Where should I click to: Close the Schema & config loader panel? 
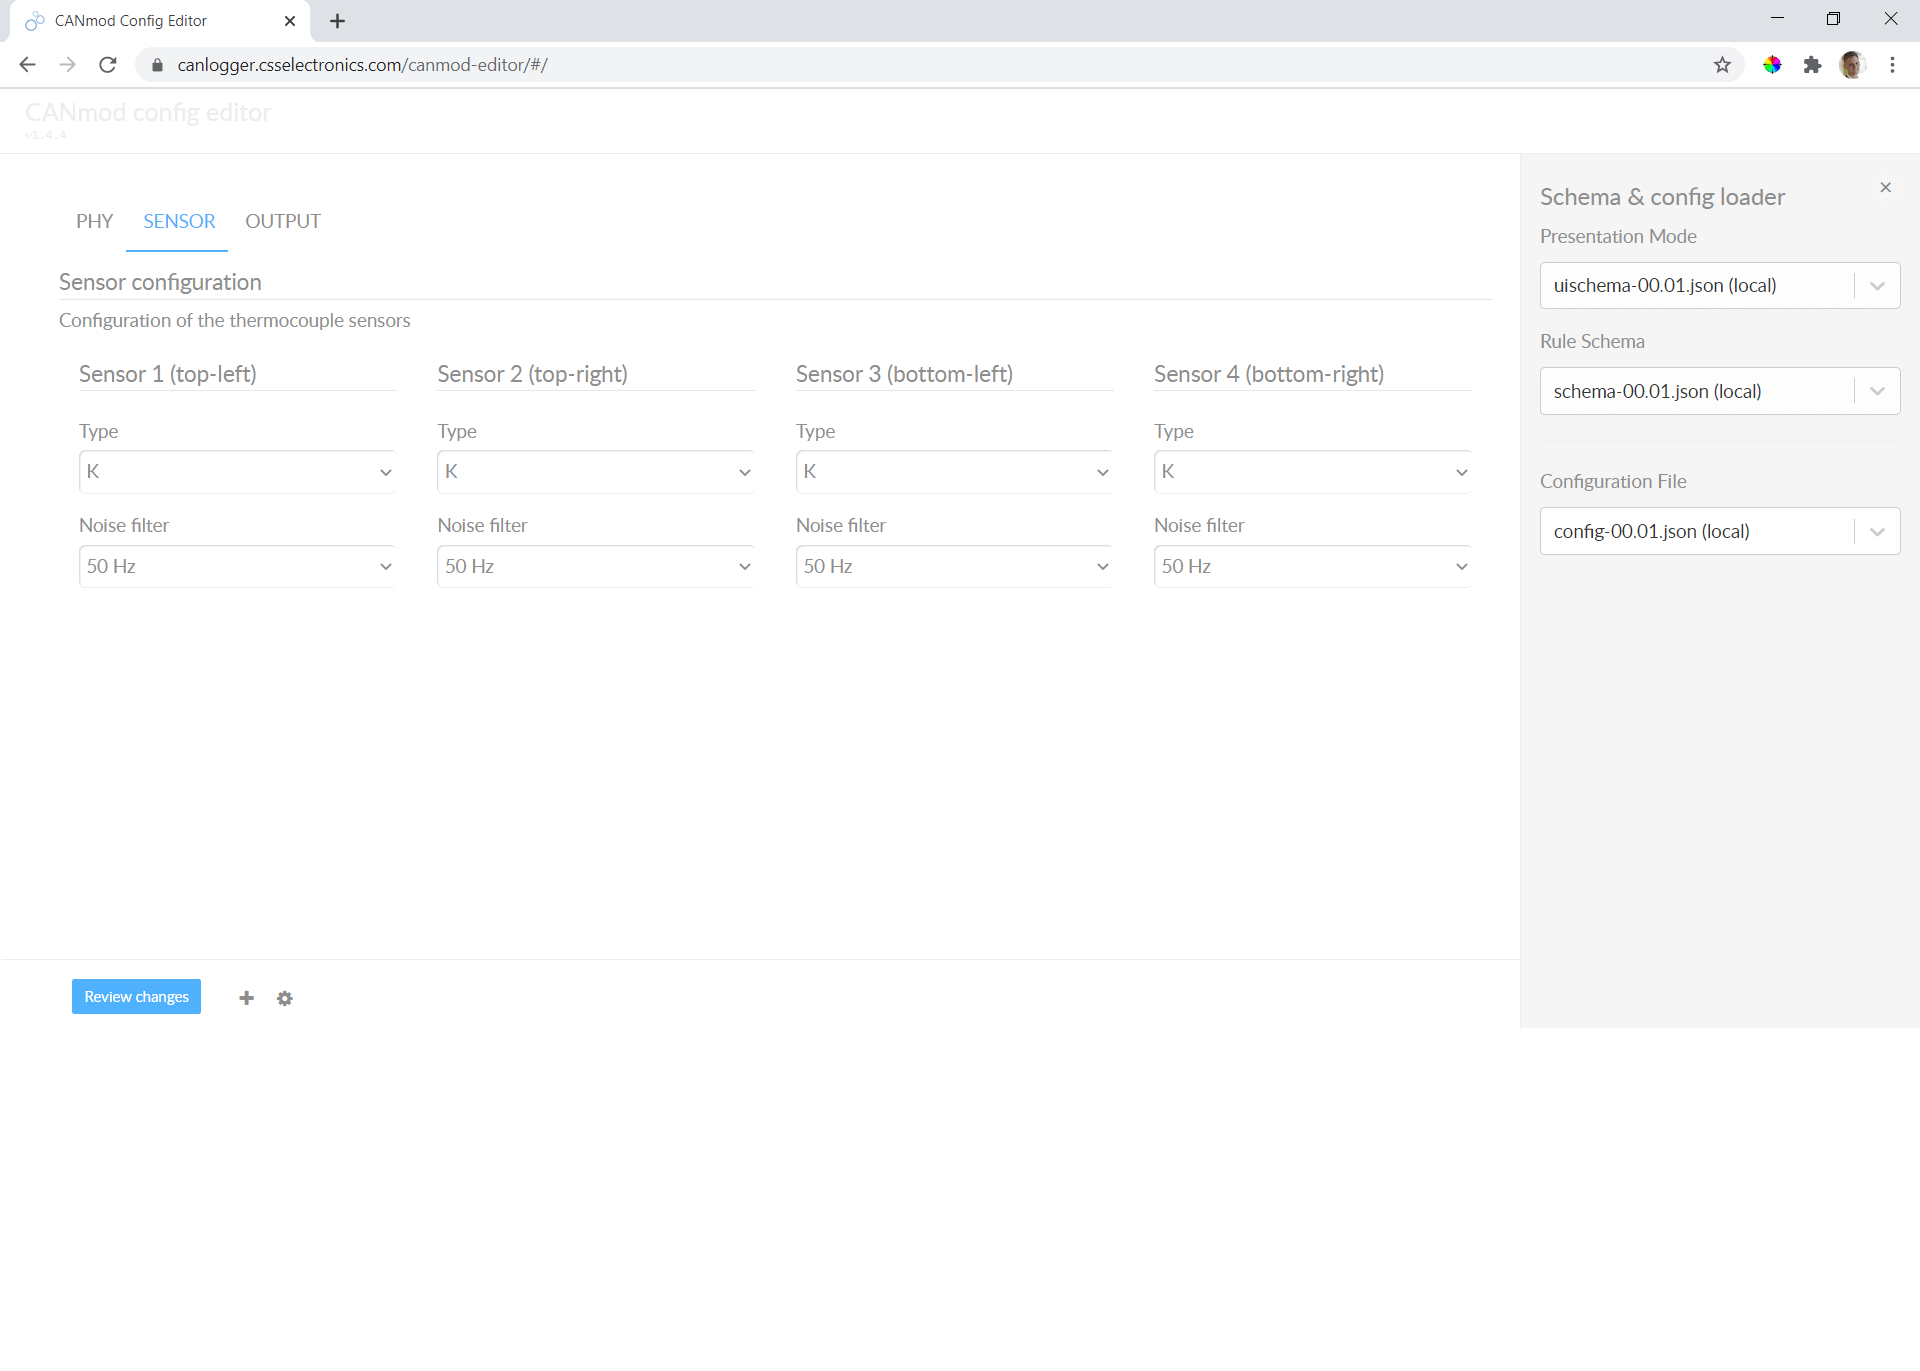[x=1886, y=187]
